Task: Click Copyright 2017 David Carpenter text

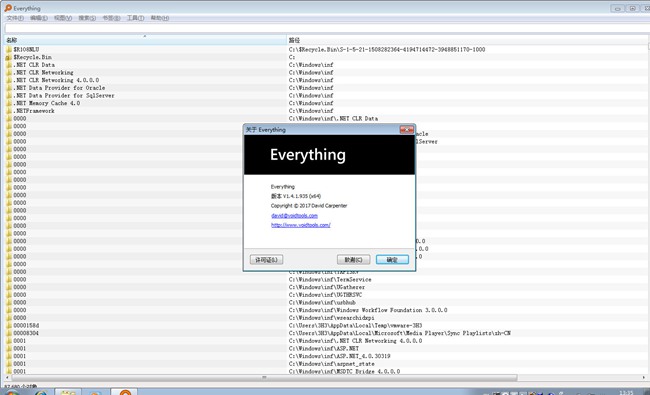Action: [309, 206]
